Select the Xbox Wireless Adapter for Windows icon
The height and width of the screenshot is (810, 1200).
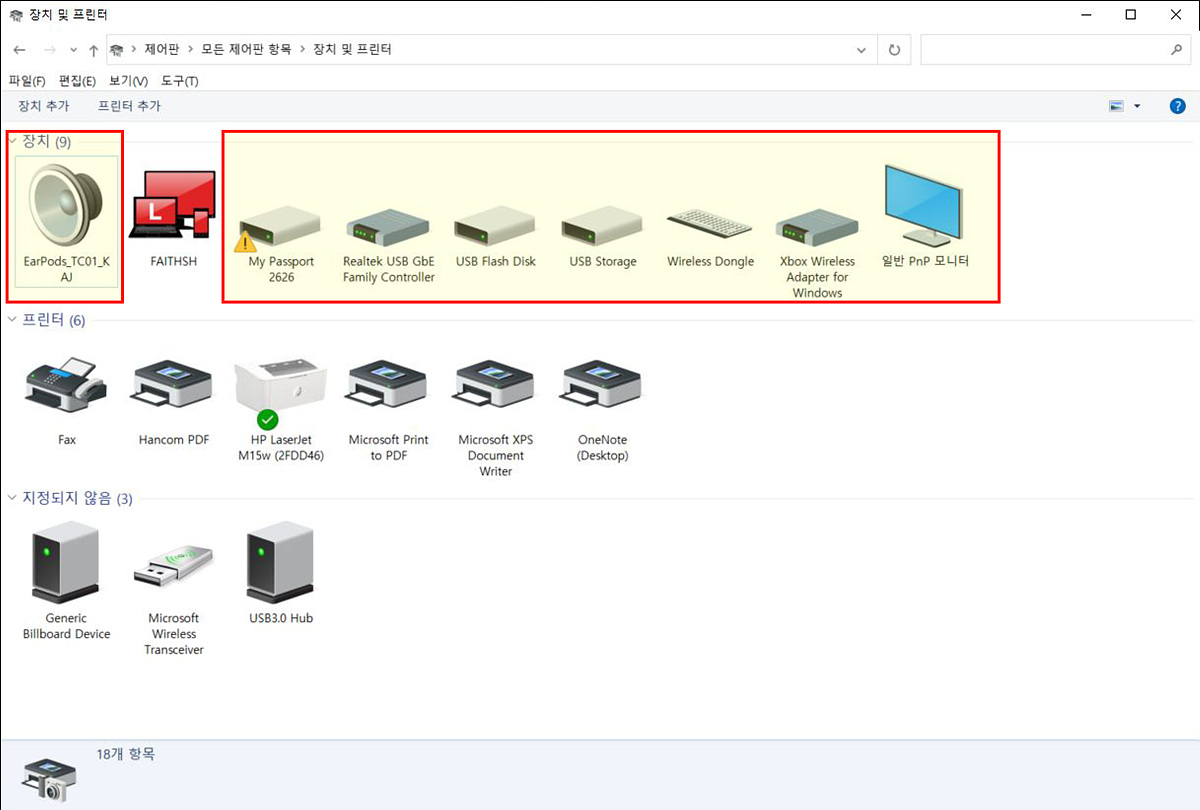817,227
